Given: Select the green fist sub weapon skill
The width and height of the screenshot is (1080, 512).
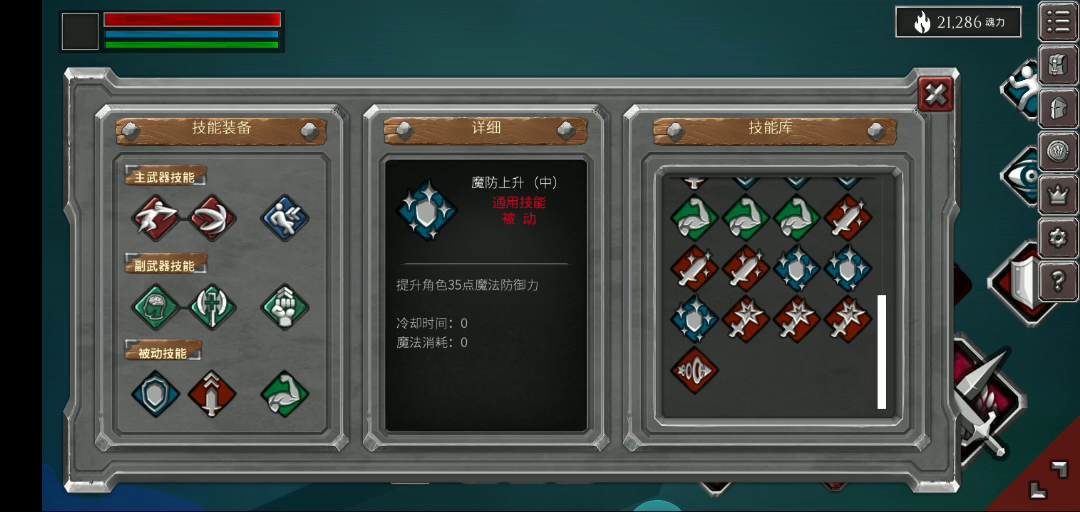Looking at the screenshot, I should (284, 307).
